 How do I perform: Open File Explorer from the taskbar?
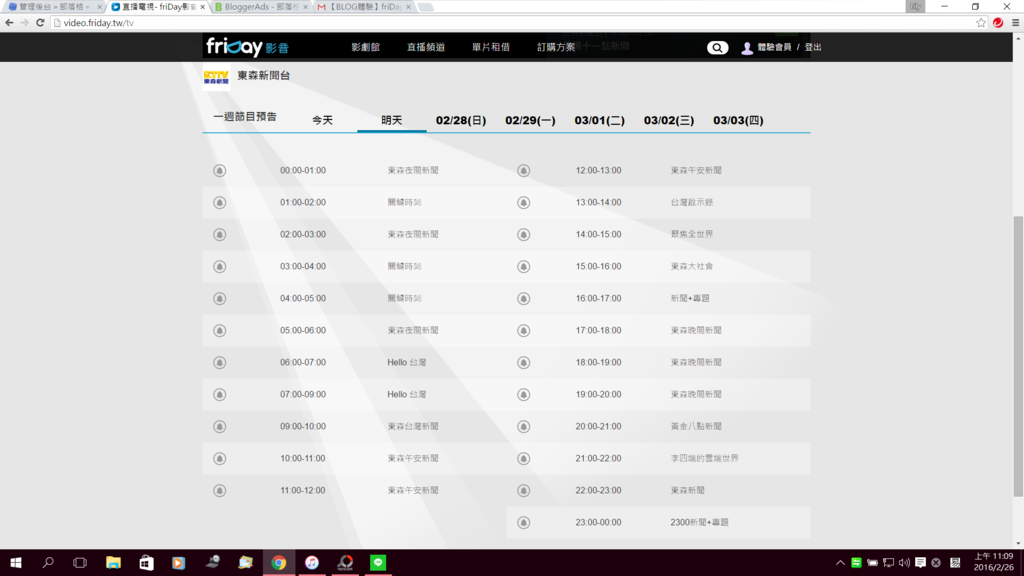click(114, 562)
